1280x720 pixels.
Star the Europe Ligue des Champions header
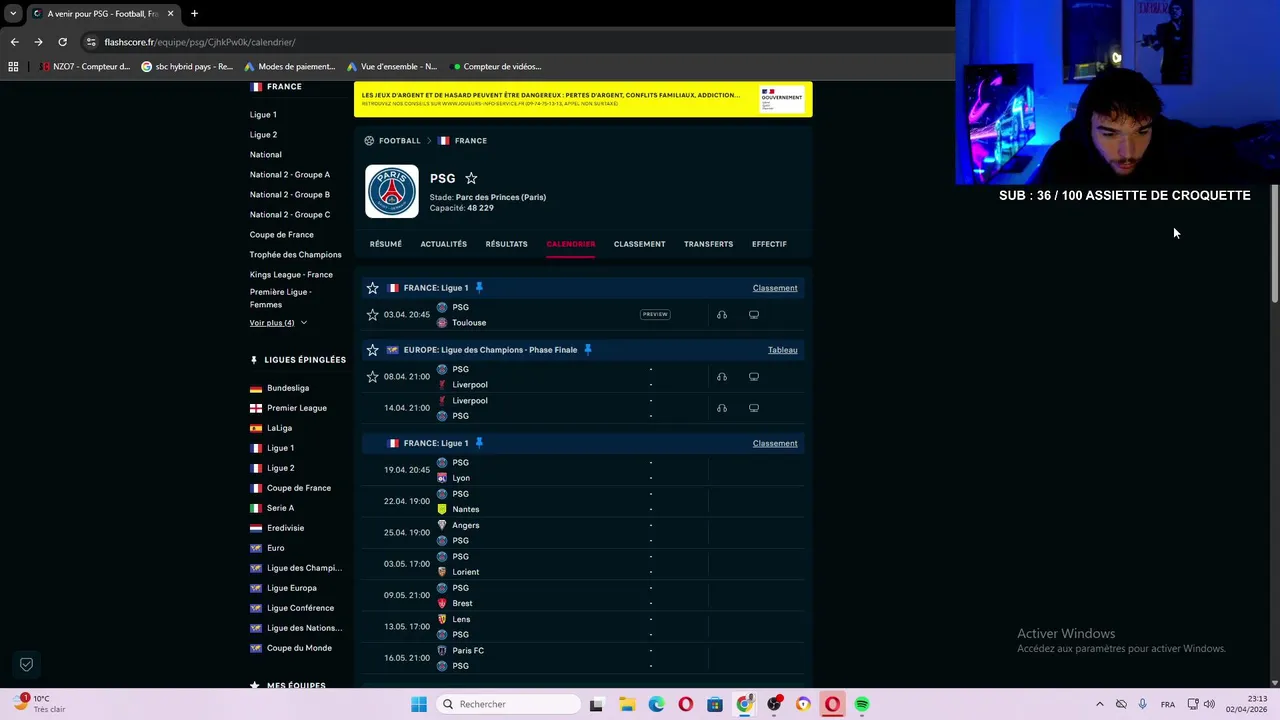pyautogui.click(x=373, y=350)
